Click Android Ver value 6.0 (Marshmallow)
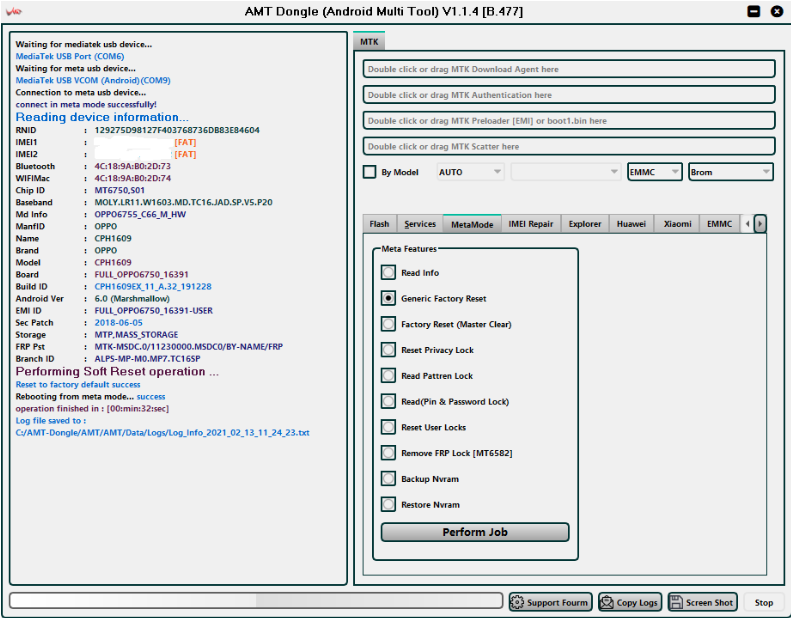 pos(132,299)
